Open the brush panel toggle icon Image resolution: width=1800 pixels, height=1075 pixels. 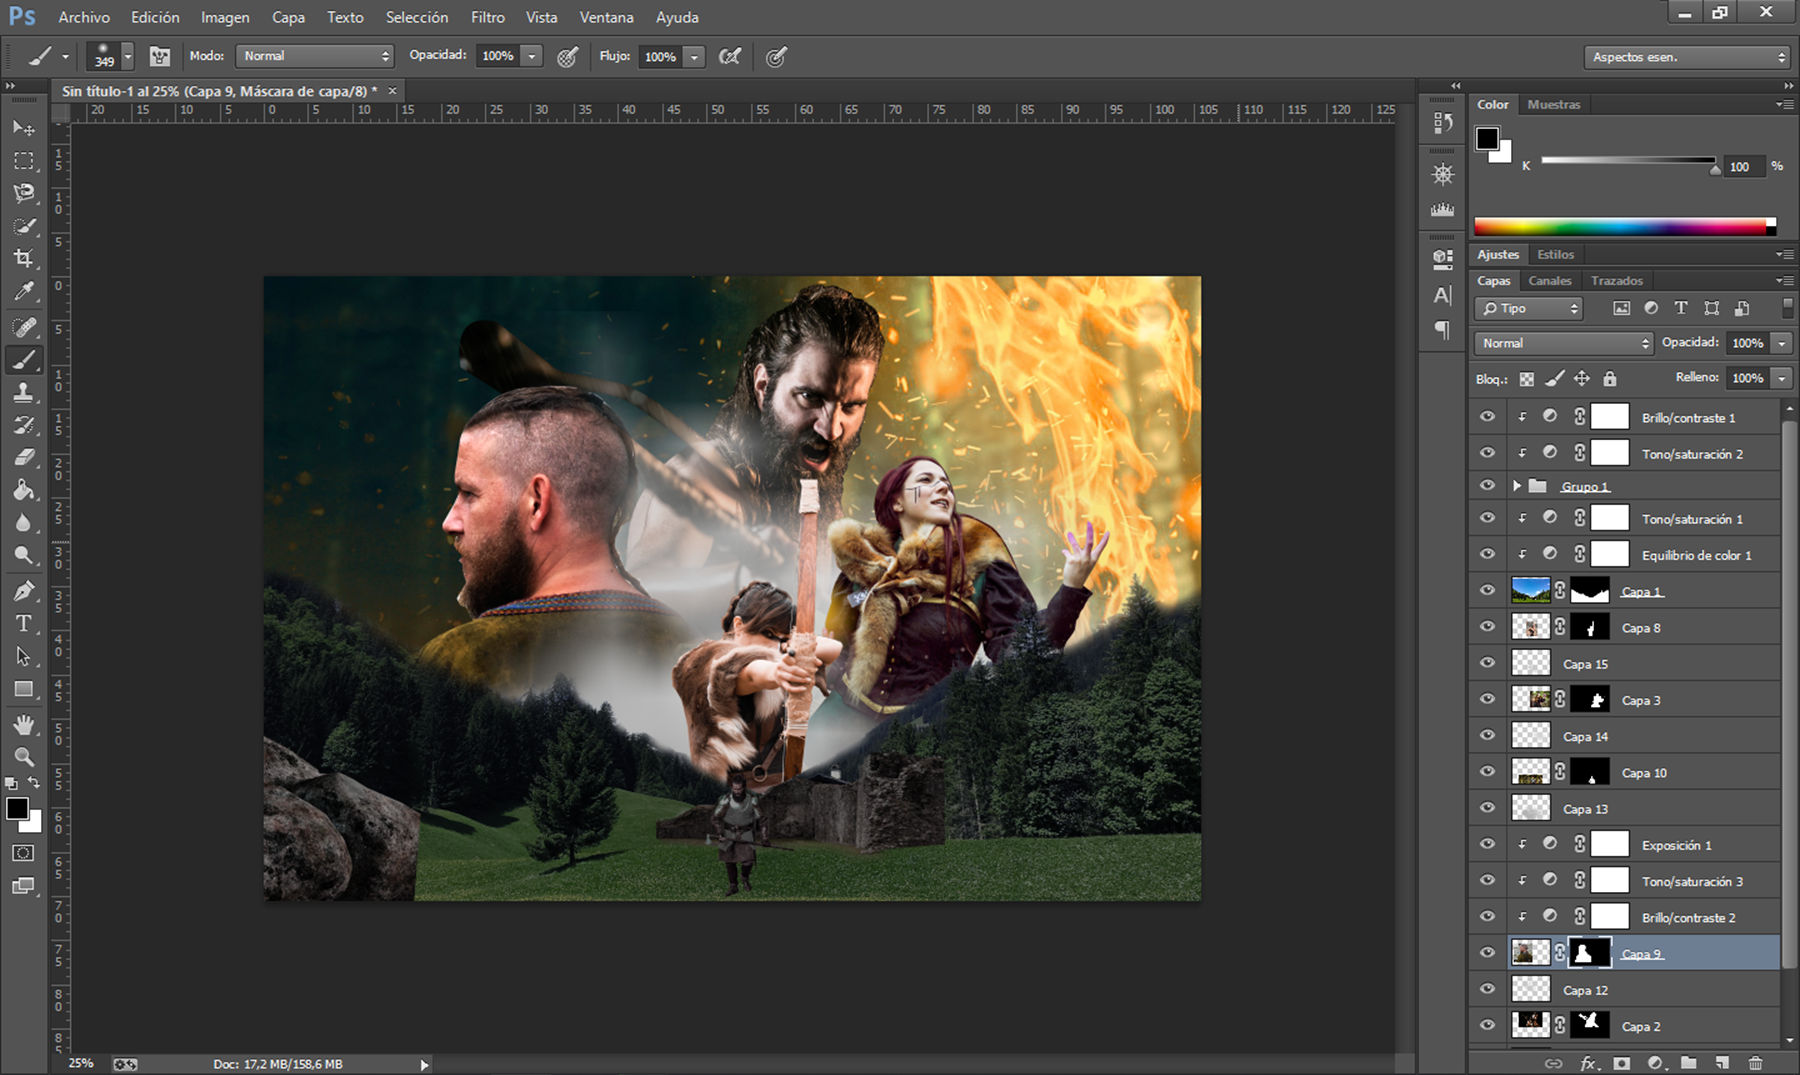pos(159,56)
